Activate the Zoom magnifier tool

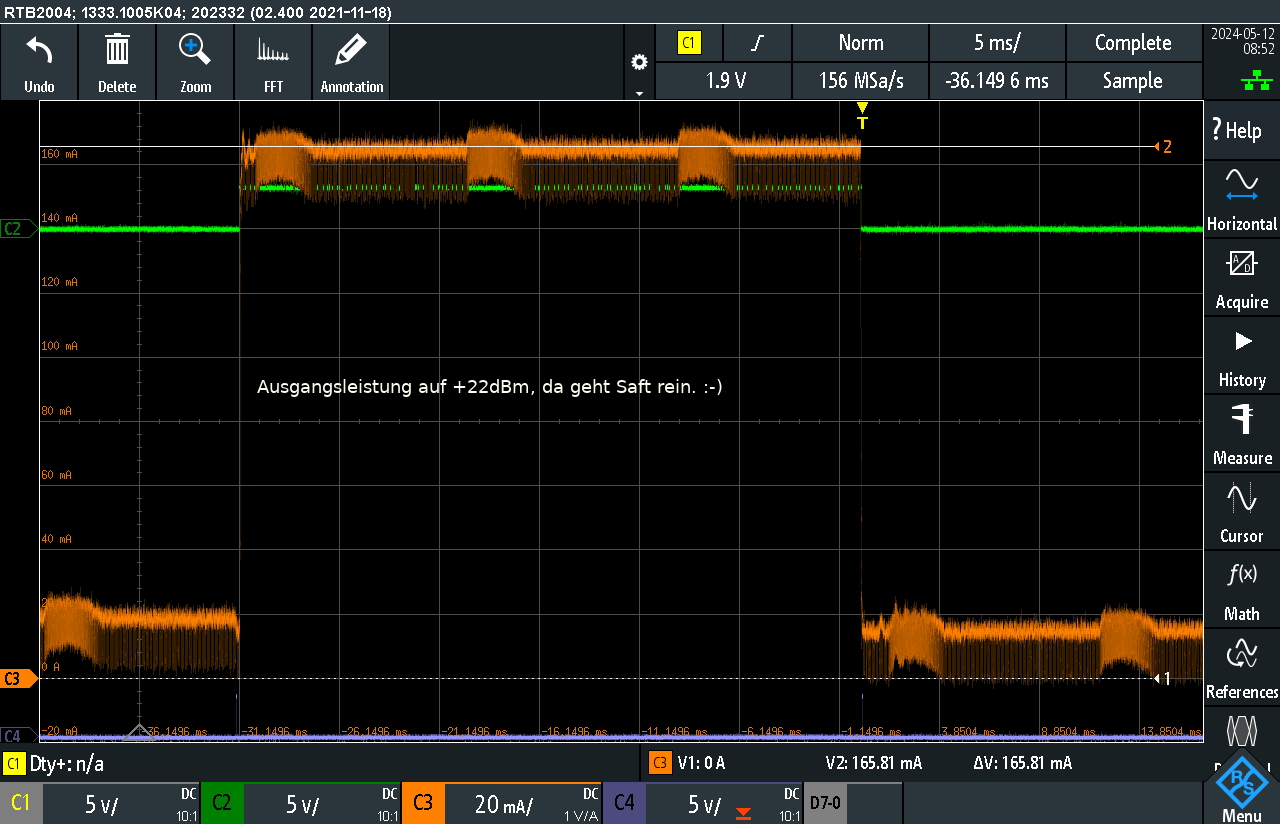pos(195,50)
